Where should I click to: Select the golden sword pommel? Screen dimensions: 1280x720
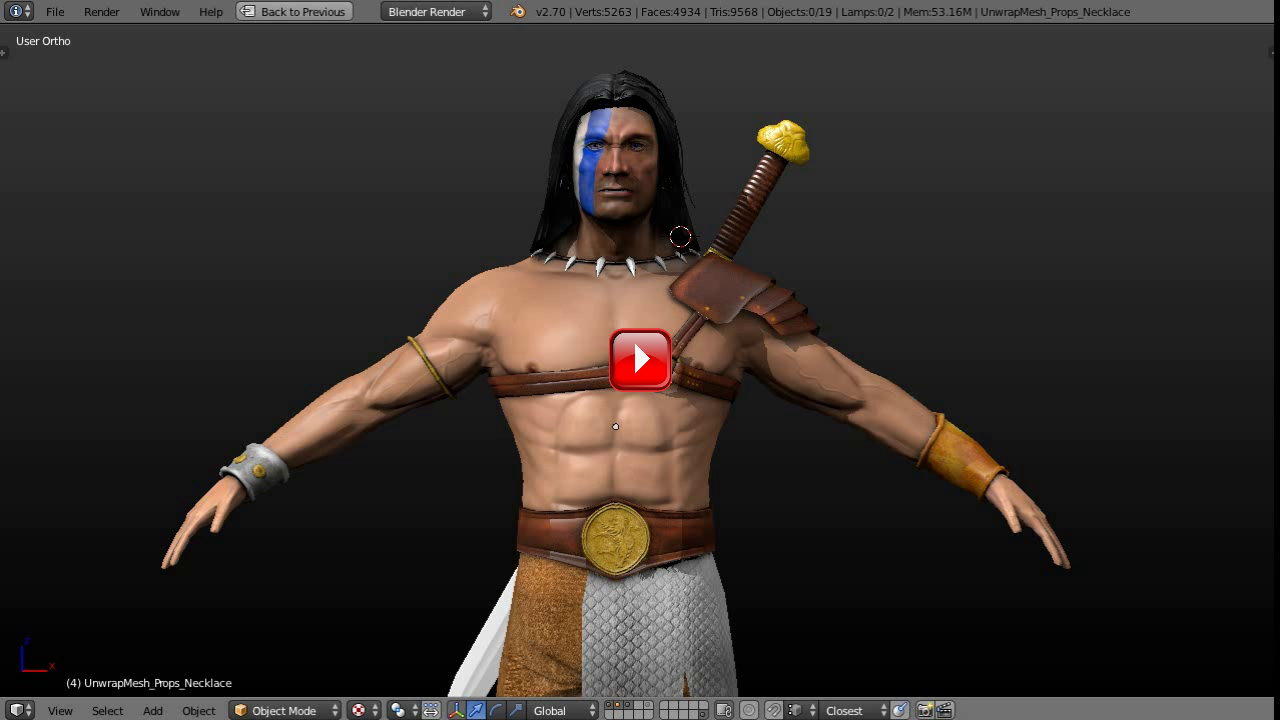coord(783,141)
